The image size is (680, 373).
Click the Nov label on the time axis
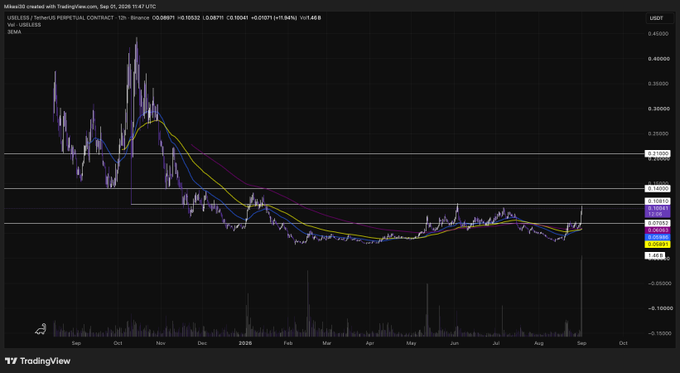(161, 343)
